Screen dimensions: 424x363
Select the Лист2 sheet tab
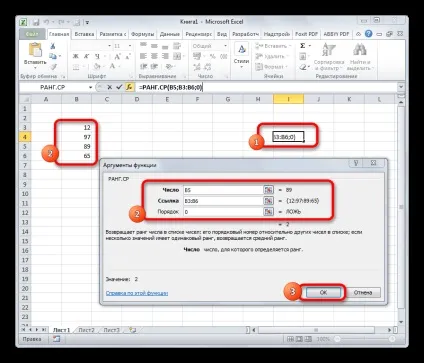pos(86,330)
